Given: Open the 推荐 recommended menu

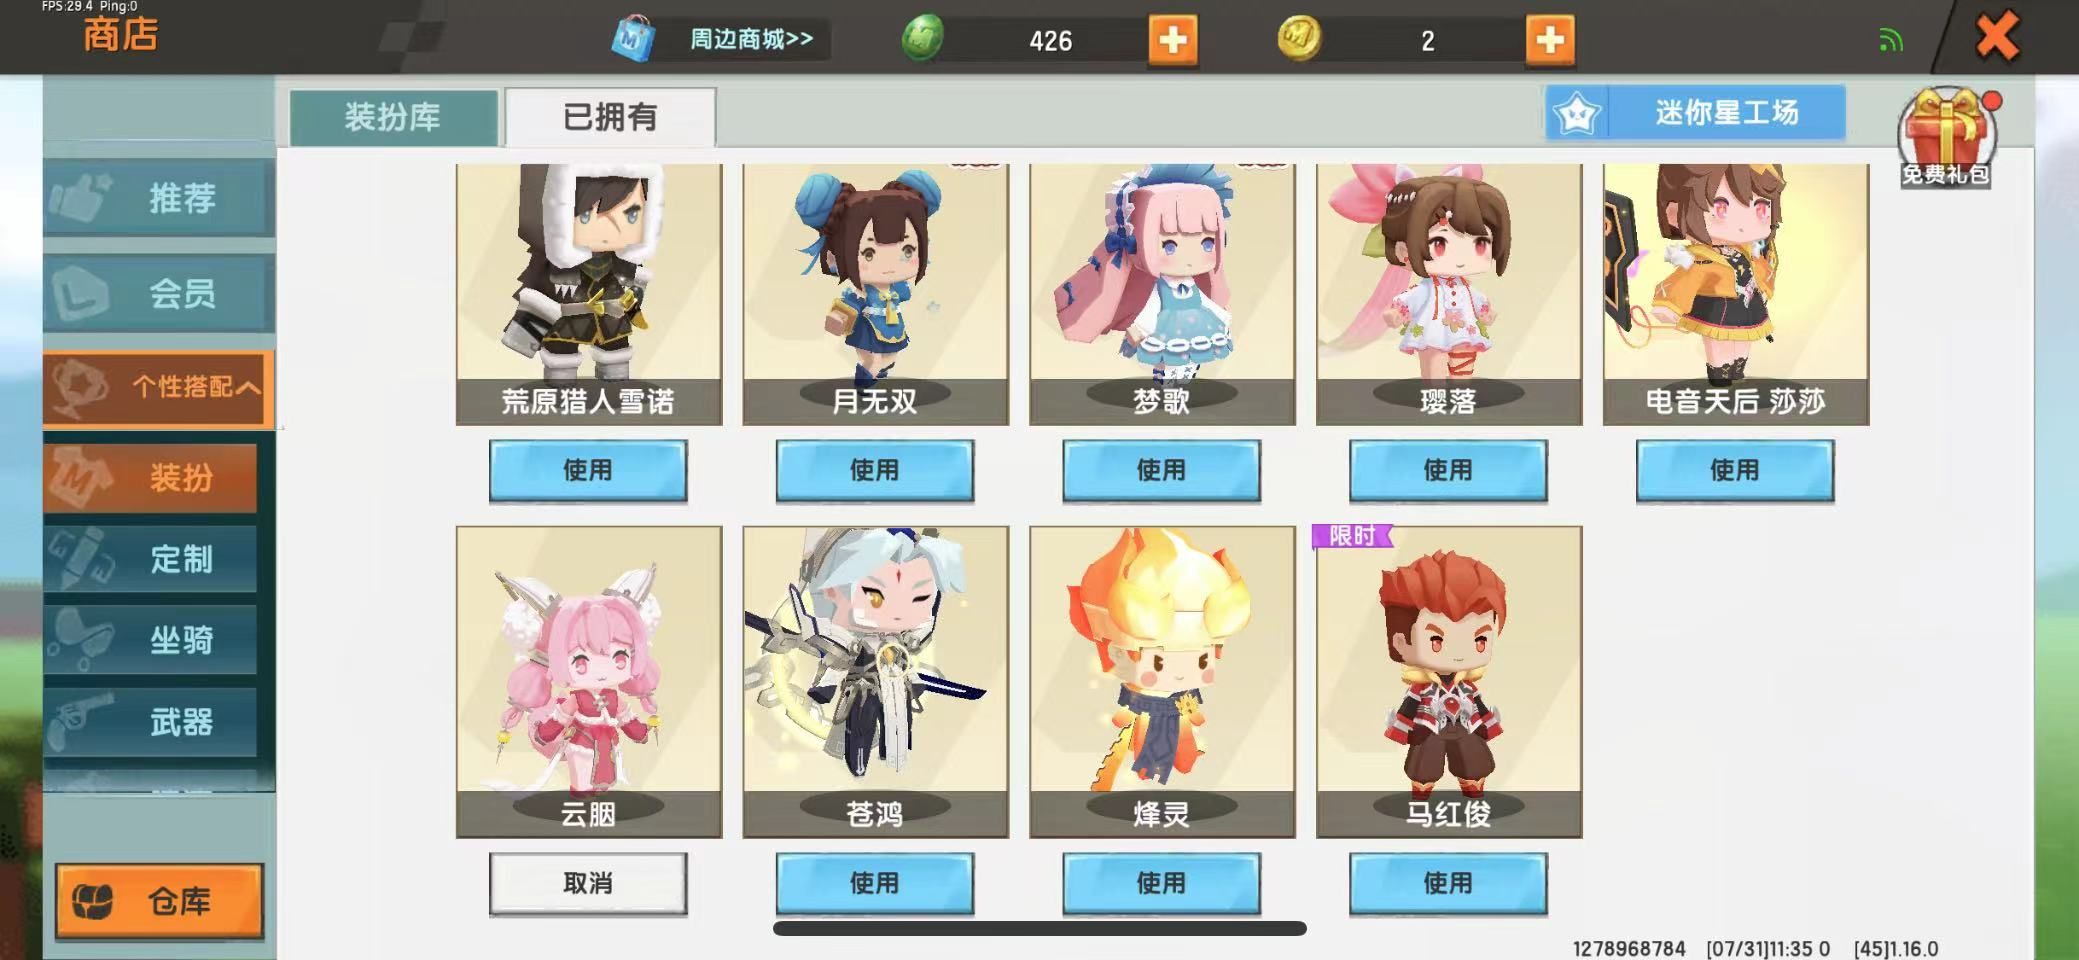Looking at the screenshot, I should coord(158,197).
